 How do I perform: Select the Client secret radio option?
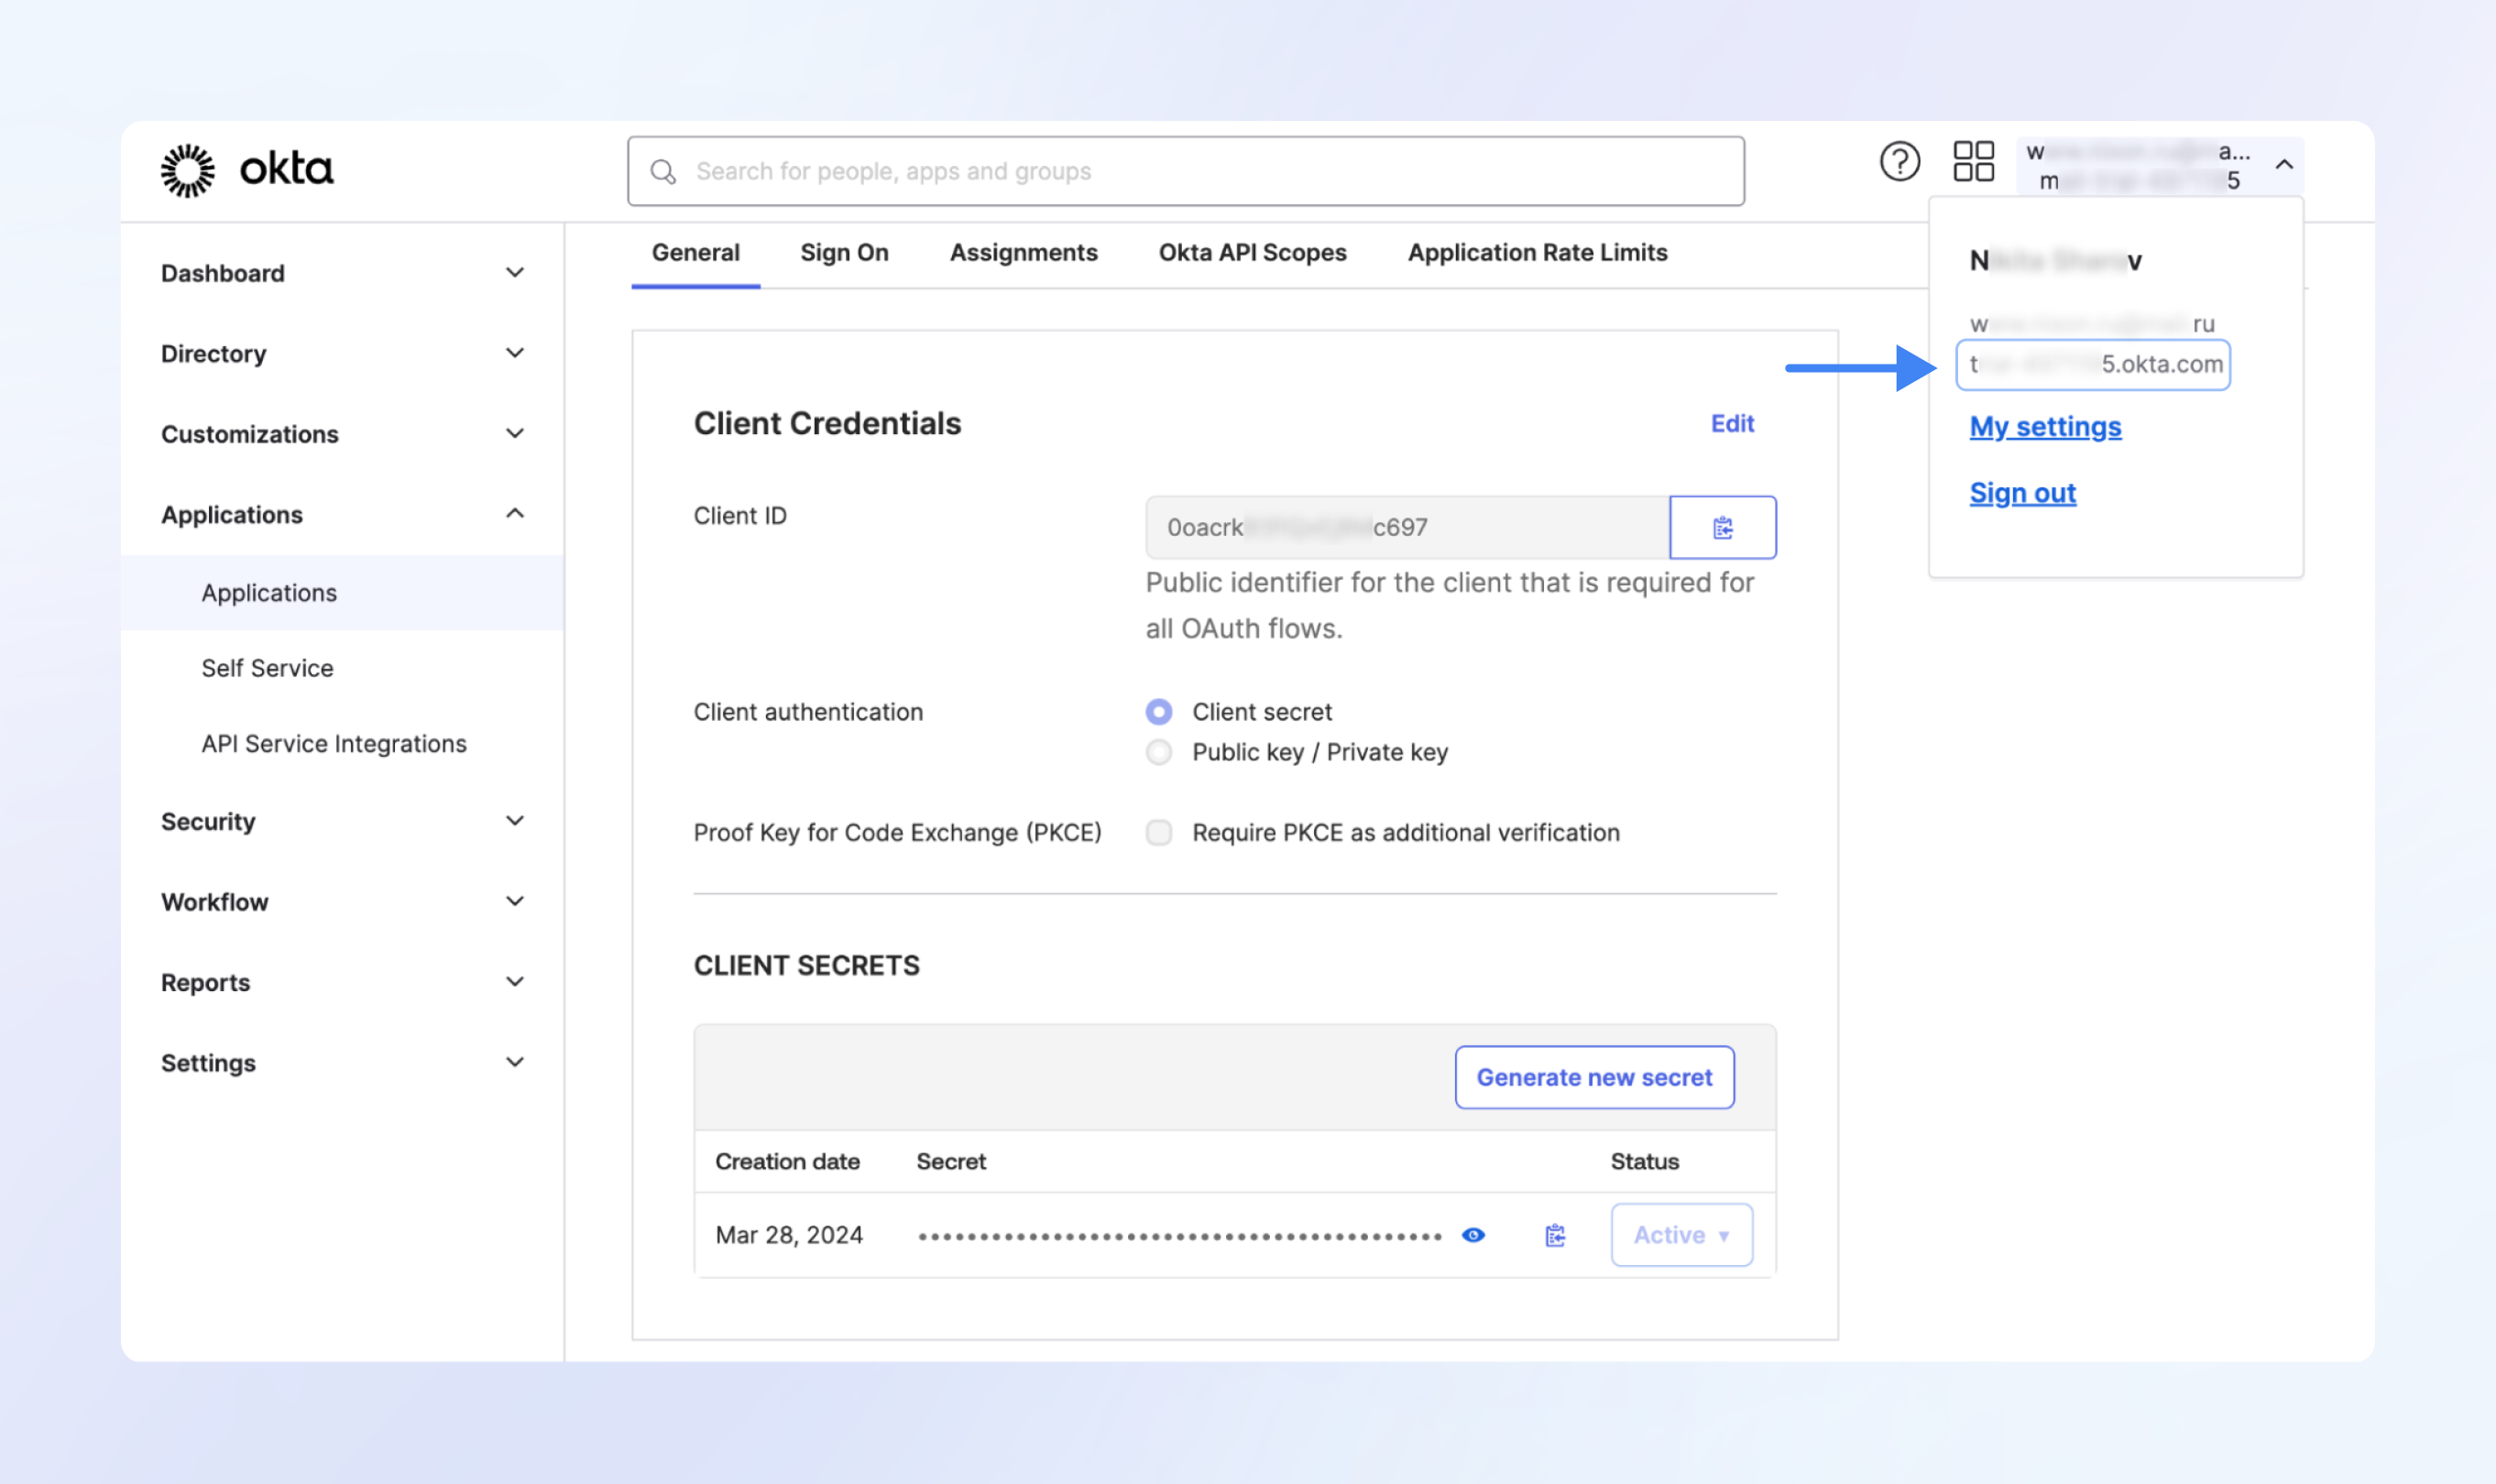(1159, 712)
